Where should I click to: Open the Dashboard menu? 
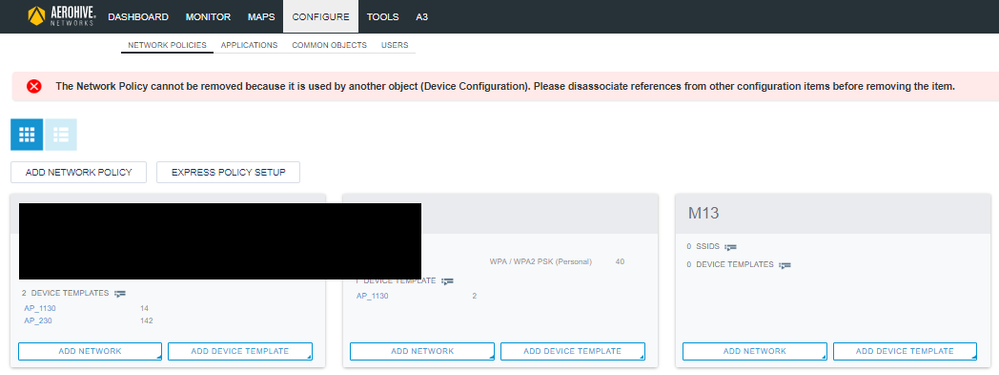click(138, 17)
